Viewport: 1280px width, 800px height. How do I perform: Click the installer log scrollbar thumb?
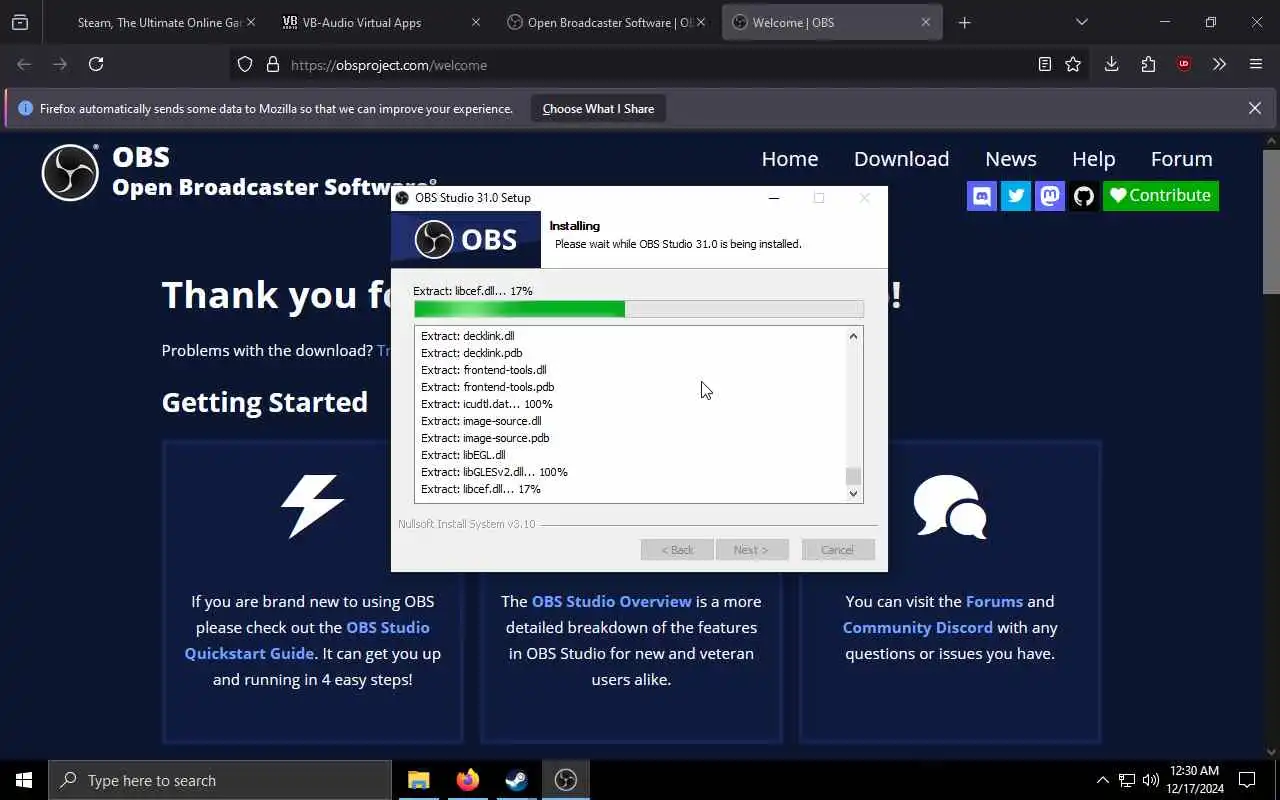(853, 476)
